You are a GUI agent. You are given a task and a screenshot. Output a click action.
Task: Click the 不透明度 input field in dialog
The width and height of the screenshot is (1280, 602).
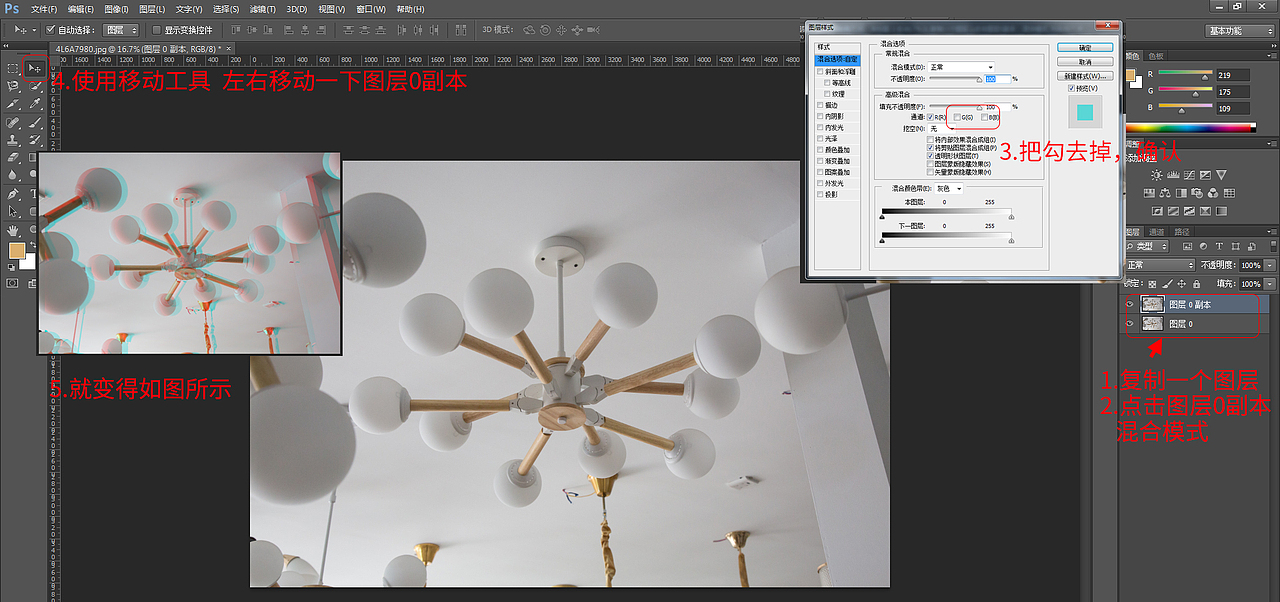997,79
